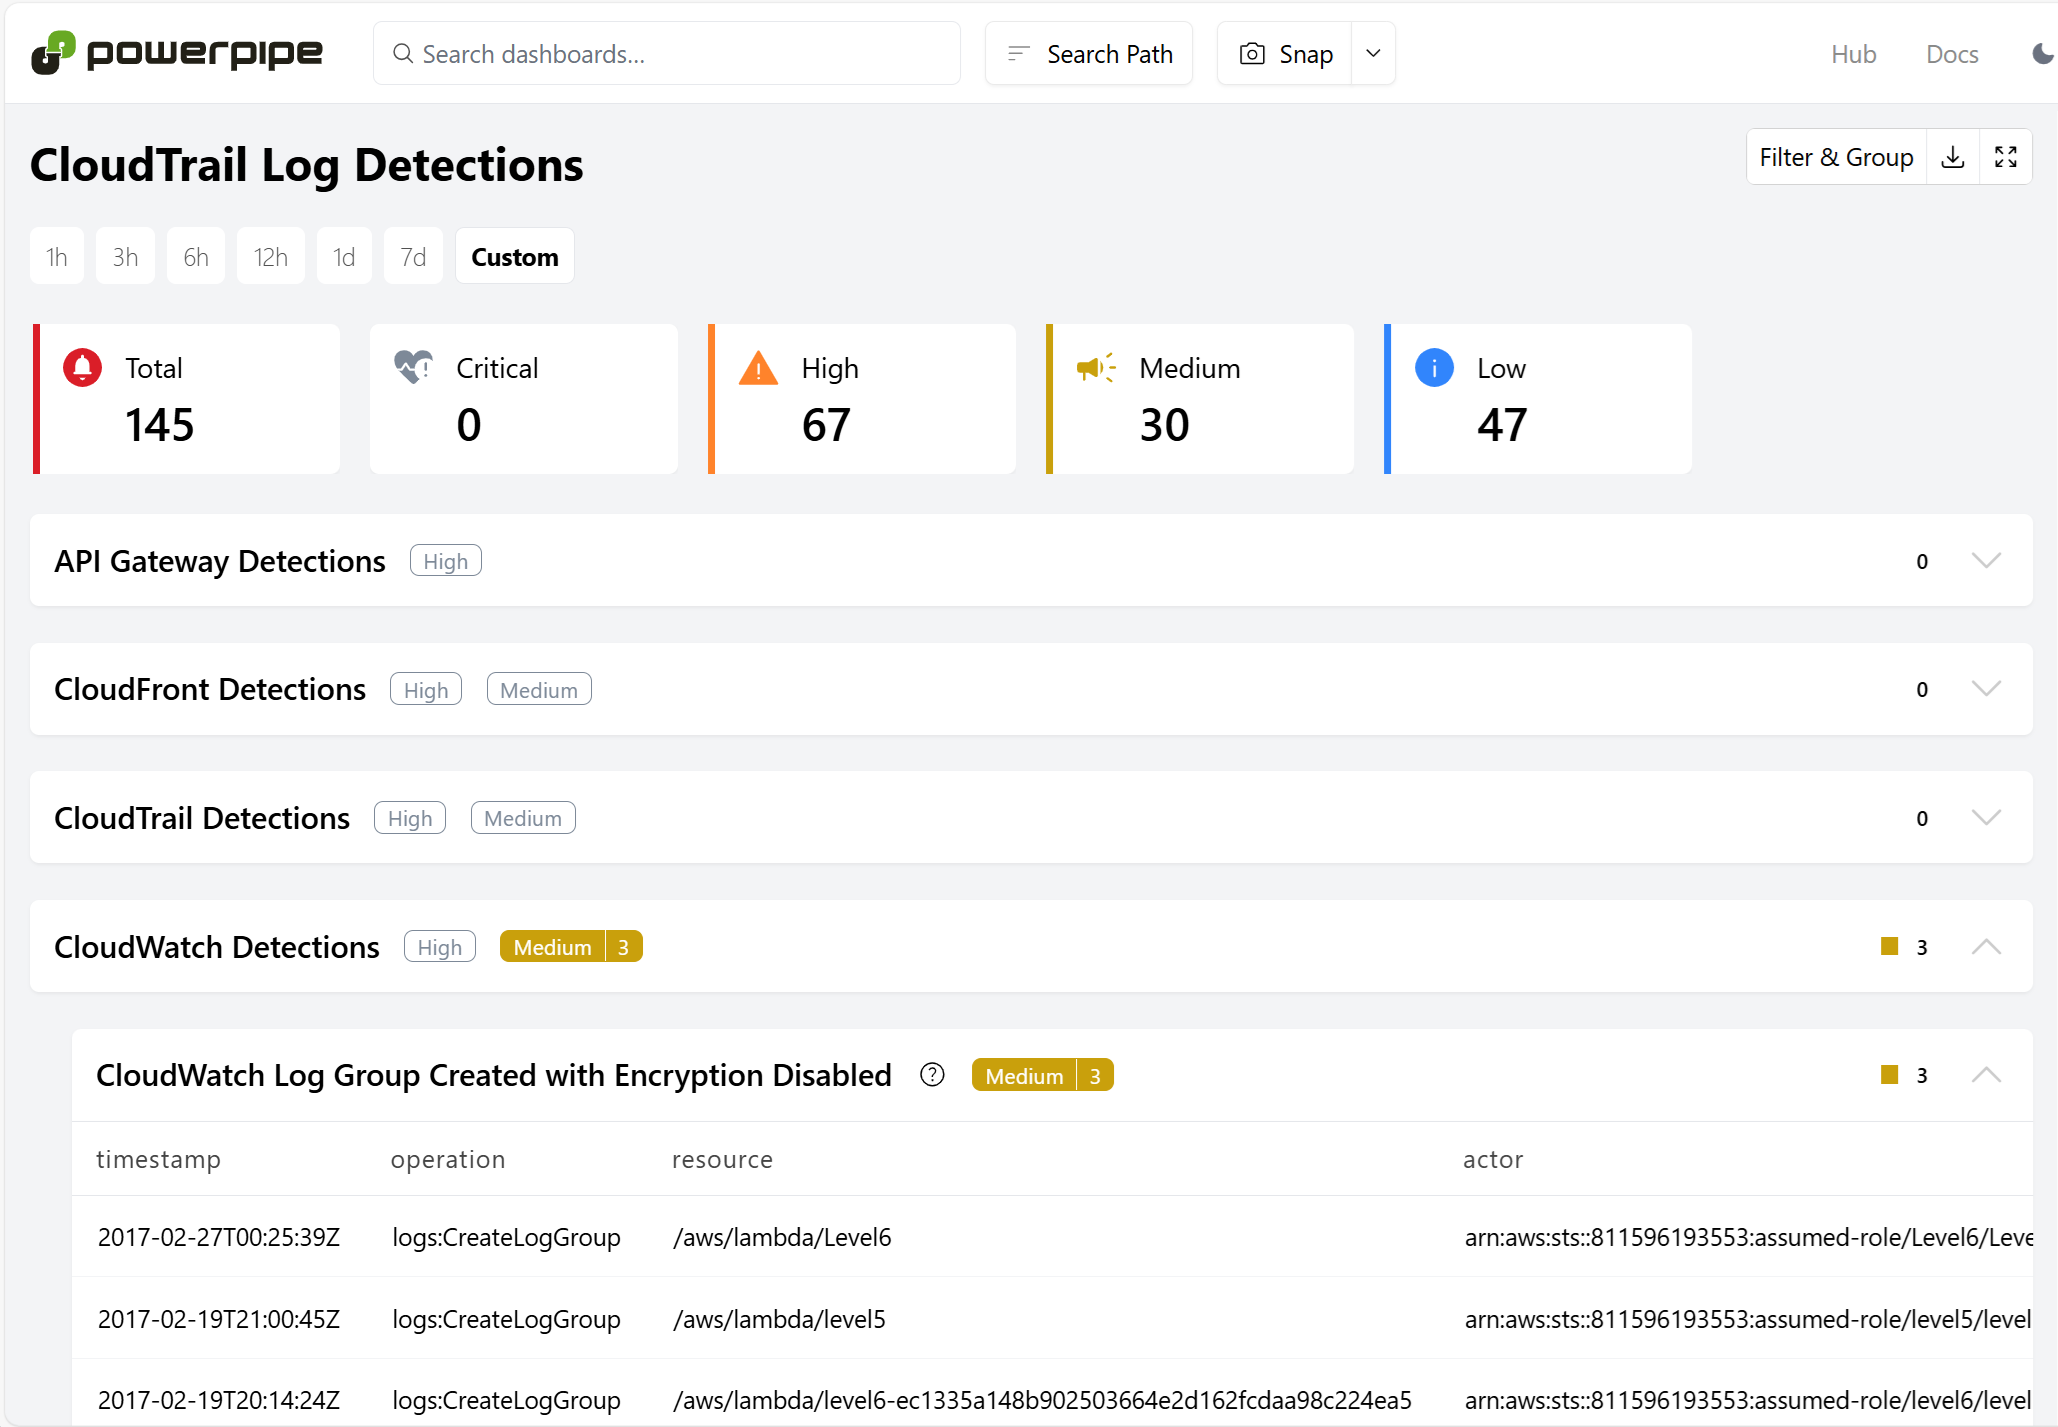Expand CloudTrail Detections chevron
The image size is (2058, 1427).
[1986, 817]
